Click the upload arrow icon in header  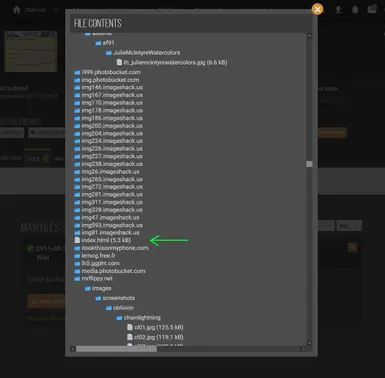pos(338,9)
